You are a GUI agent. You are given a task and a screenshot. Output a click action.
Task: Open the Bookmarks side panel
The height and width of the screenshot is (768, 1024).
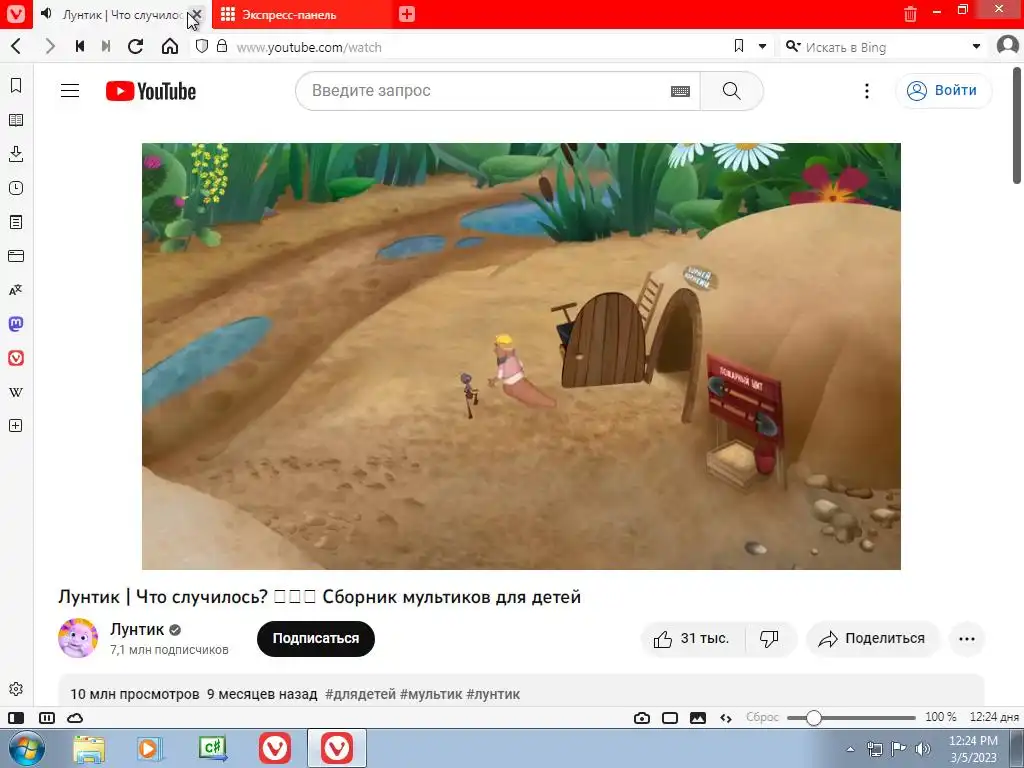pyautogui.click(x=16, y=86)
